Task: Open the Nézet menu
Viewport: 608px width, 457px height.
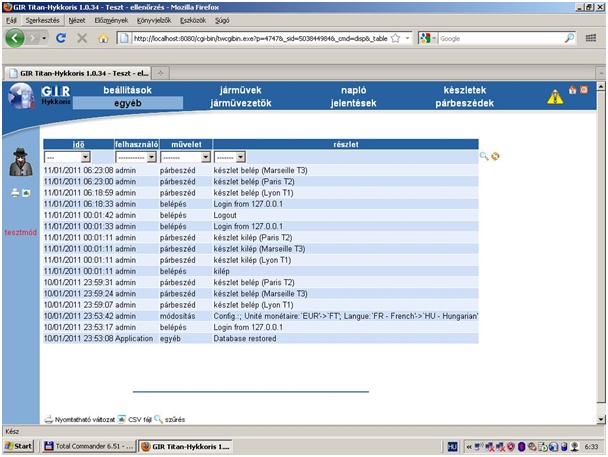Action: [x=76, y=20]
